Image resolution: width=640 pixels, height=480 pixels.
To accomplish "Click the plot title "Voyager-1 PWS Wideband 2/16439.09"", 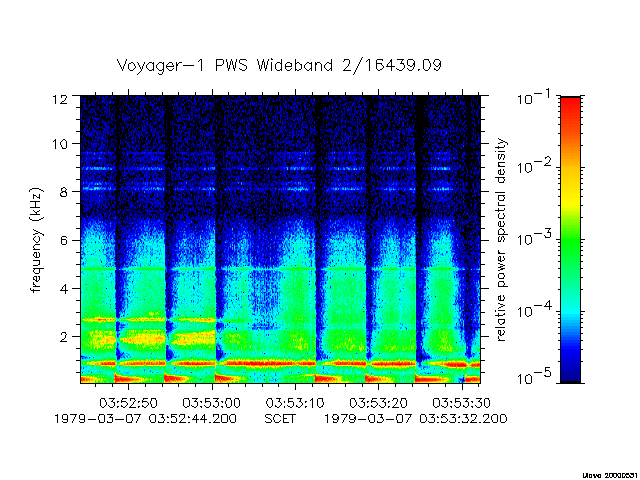I will click(279, 65).
